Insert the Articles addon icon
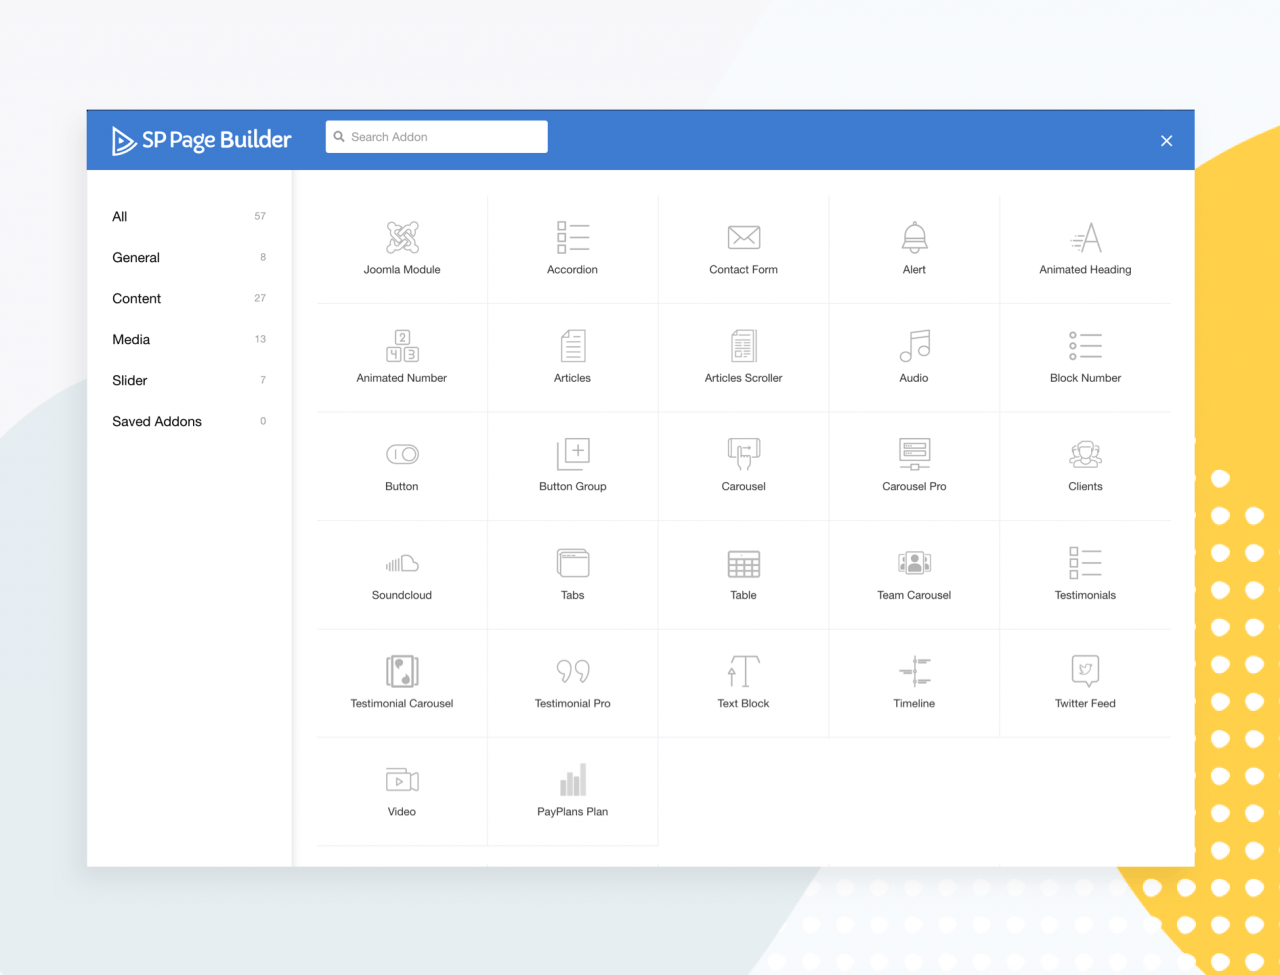Screen dimensions: 1280x975 pos(573,346)
